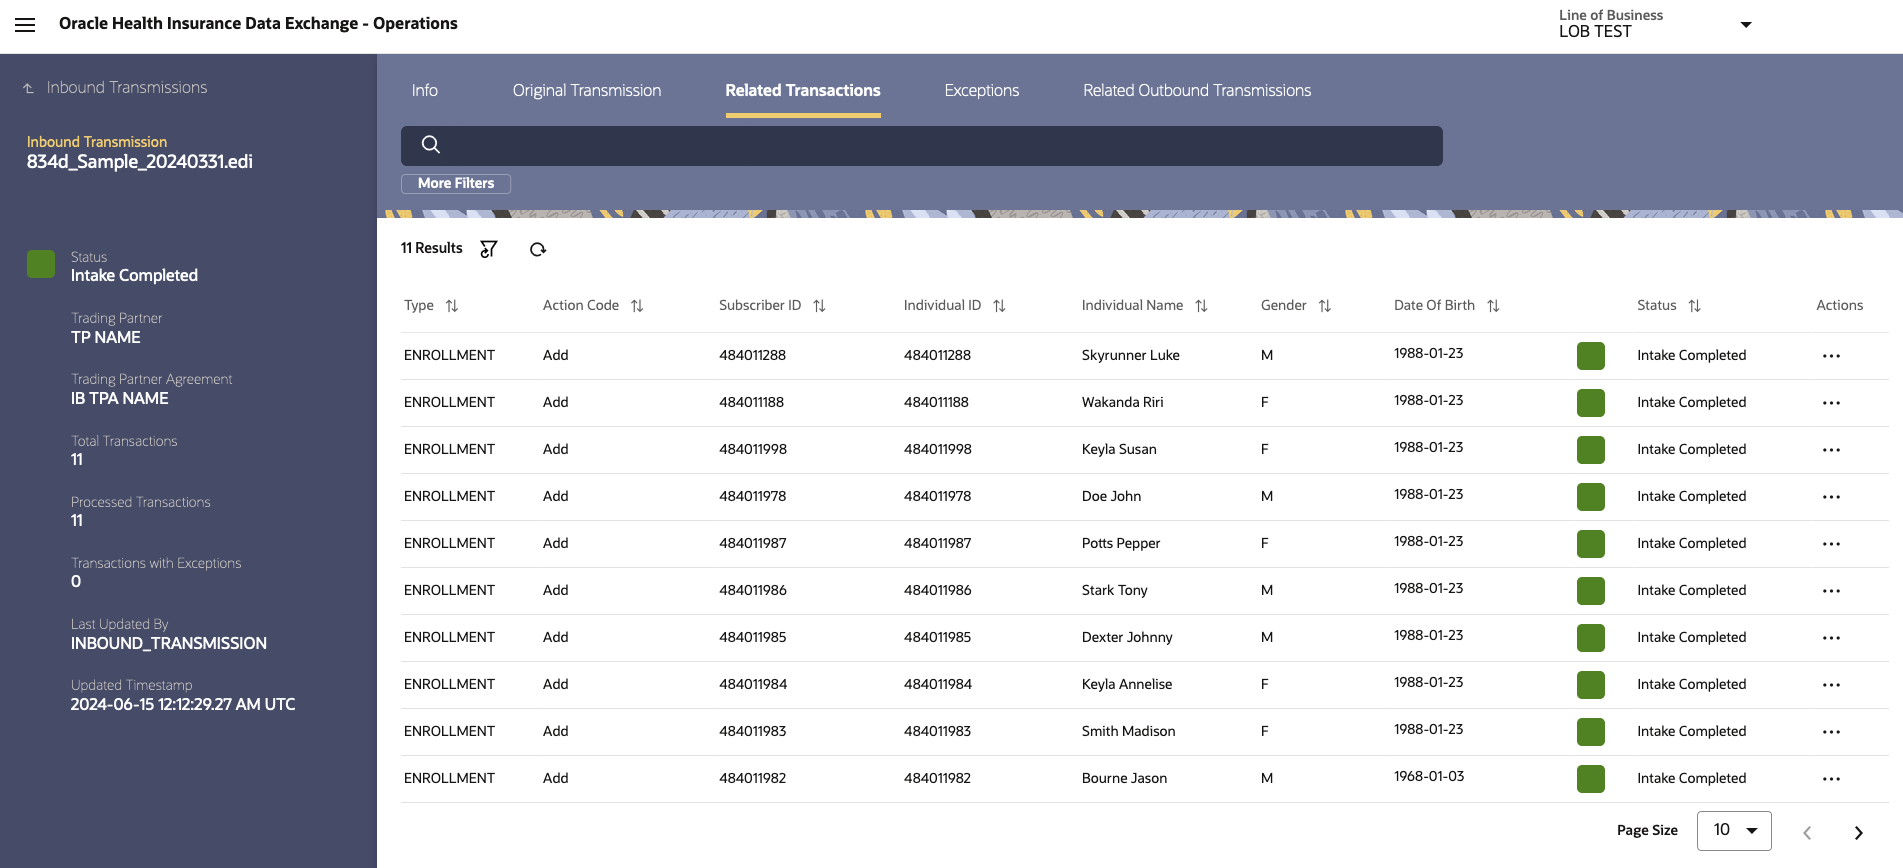Go to next results page

click(x=1858, y=832)
